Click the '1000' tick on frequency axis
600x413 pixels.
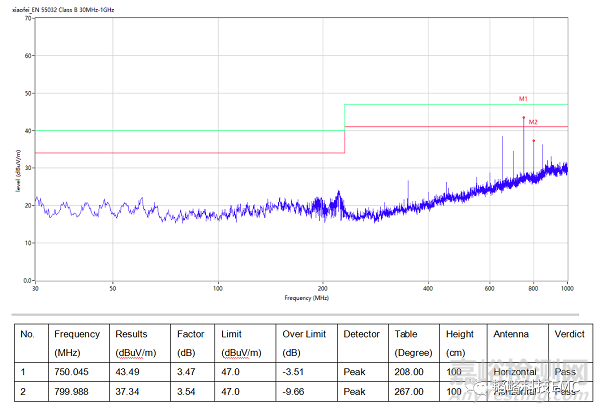[567, 289]
